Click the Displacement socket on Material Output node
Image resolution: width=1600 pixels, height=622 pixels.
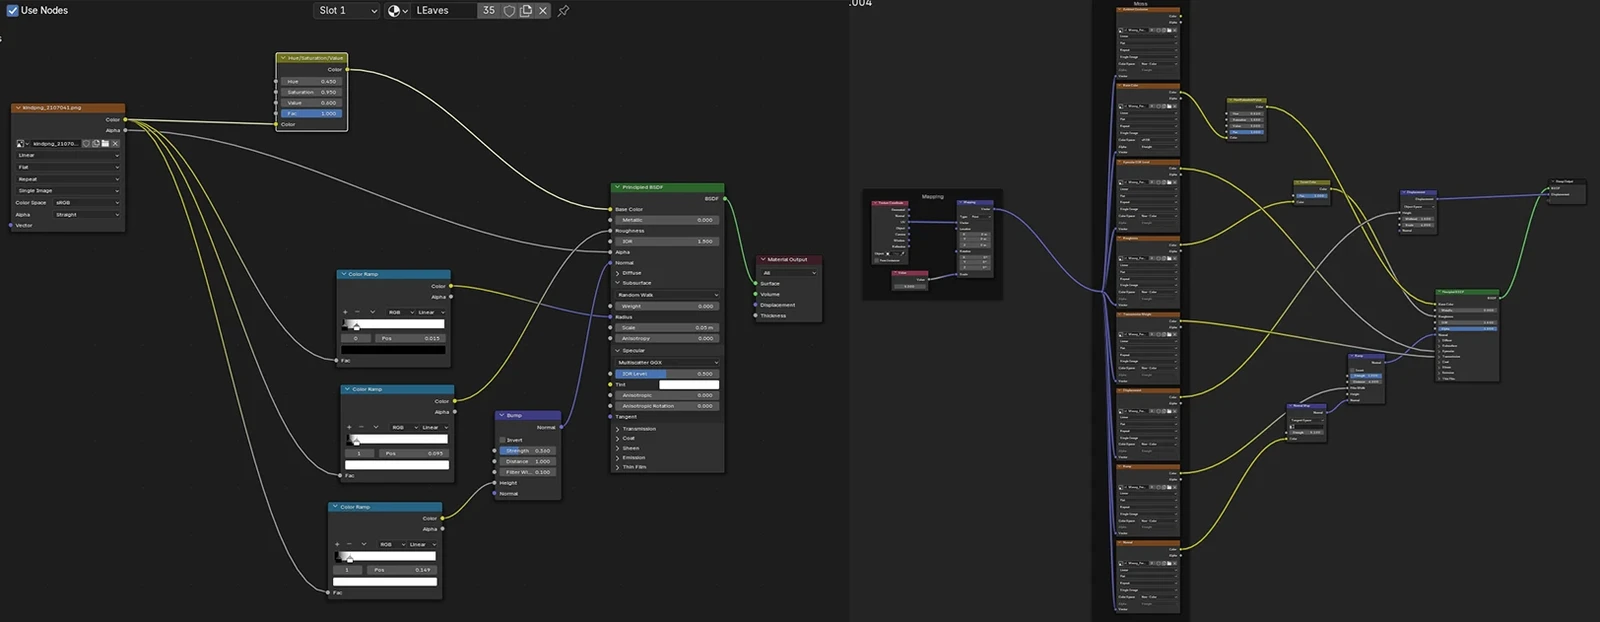point(755,305)
